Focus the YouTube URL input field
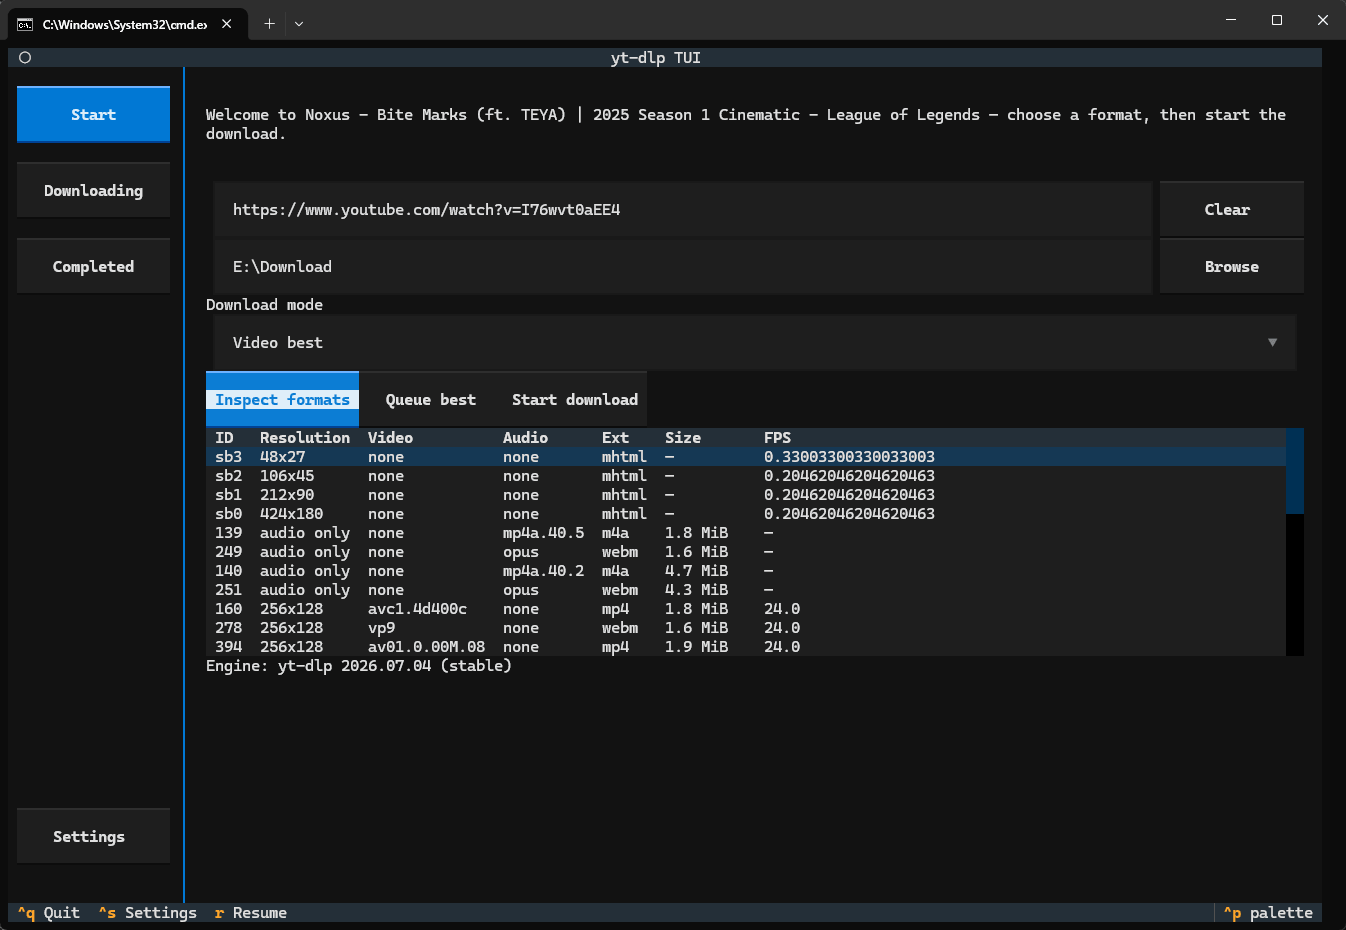1346x930 pixels. (683, 210)
